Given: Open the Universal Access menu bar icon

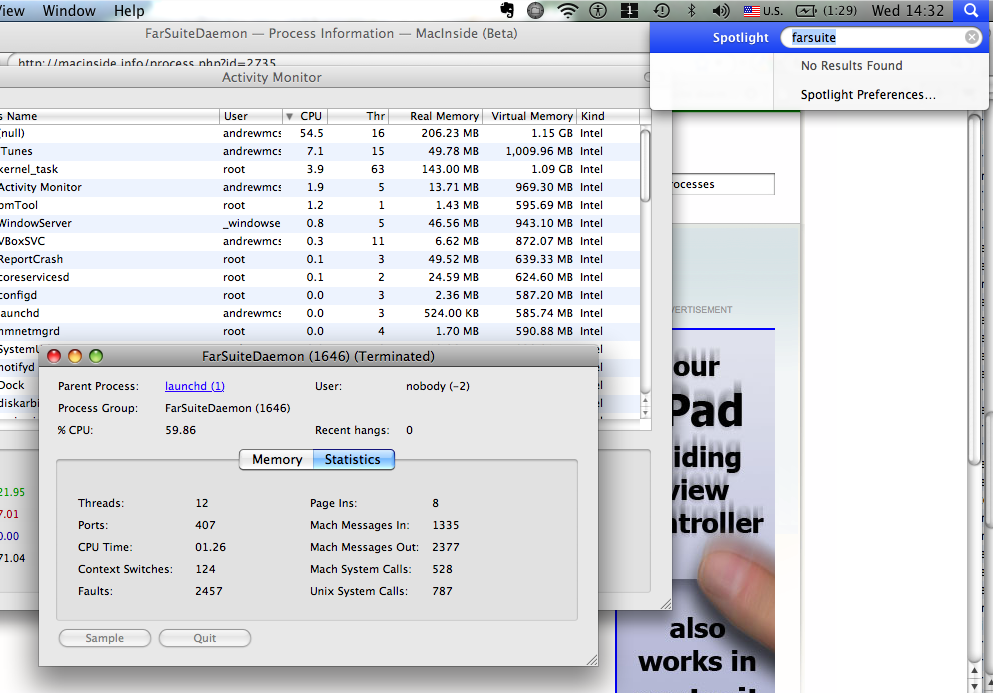Looking at the screenshot, I should click(x=597, y=10).
